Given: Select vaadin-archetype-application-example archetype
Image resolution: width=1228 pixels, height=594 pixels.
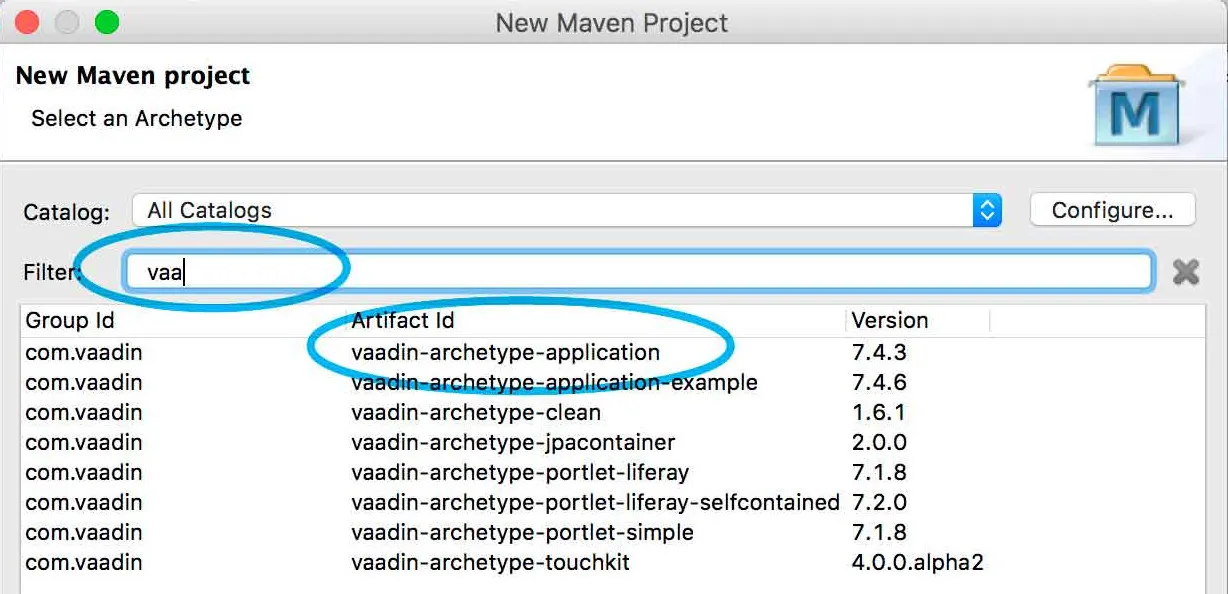Looking at the screenshot, I should [554, 382].
